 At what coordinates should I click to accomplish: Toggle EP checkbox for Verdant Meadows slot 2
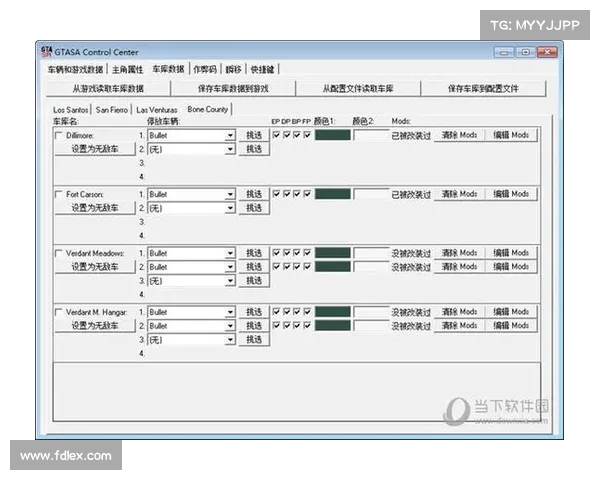276,267
